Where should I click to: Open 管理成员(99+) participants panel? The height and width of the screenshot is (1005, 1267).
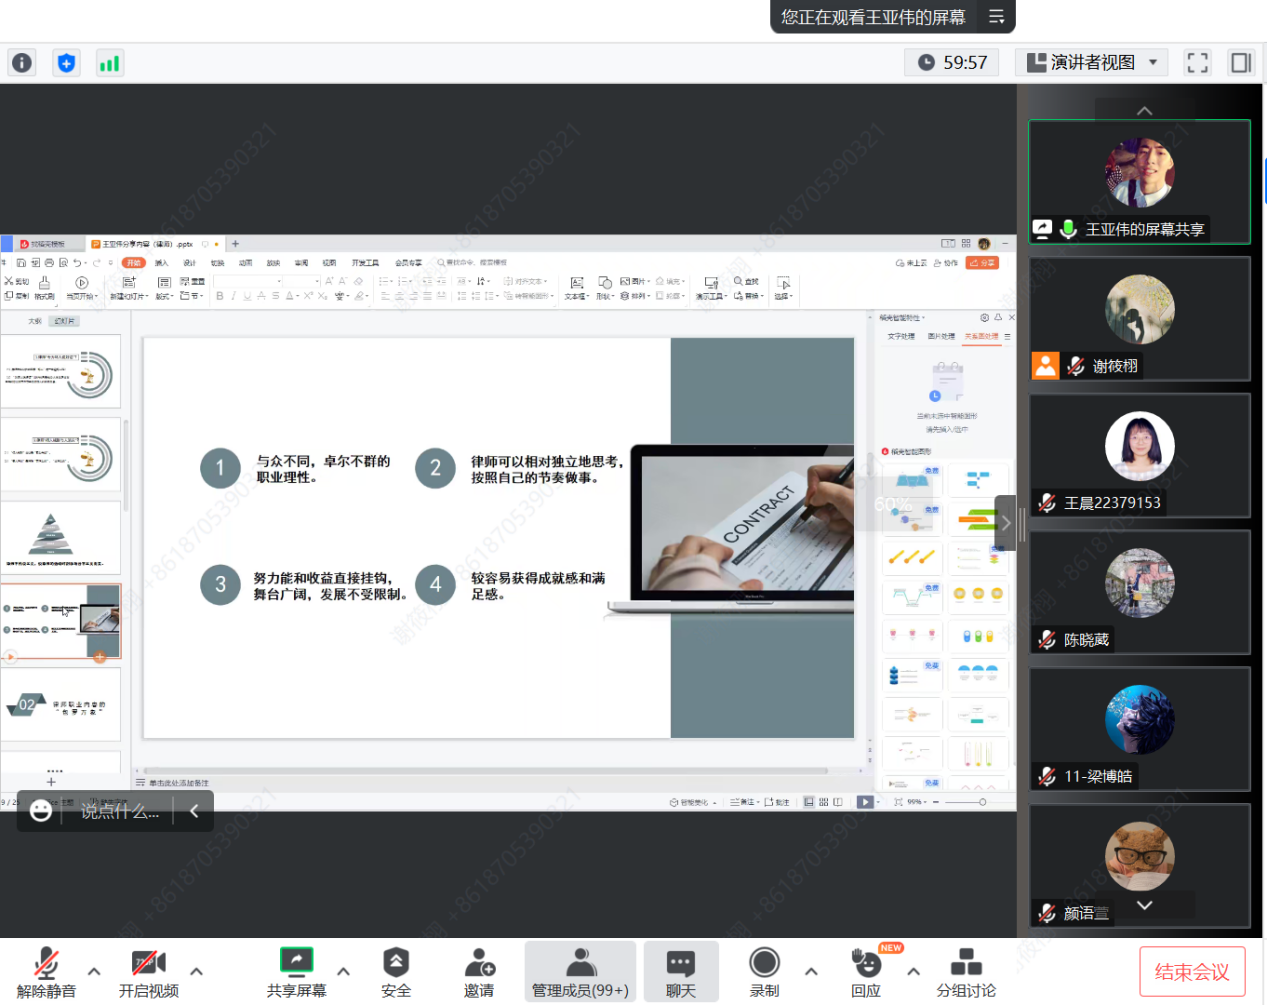tap(580, 972)
